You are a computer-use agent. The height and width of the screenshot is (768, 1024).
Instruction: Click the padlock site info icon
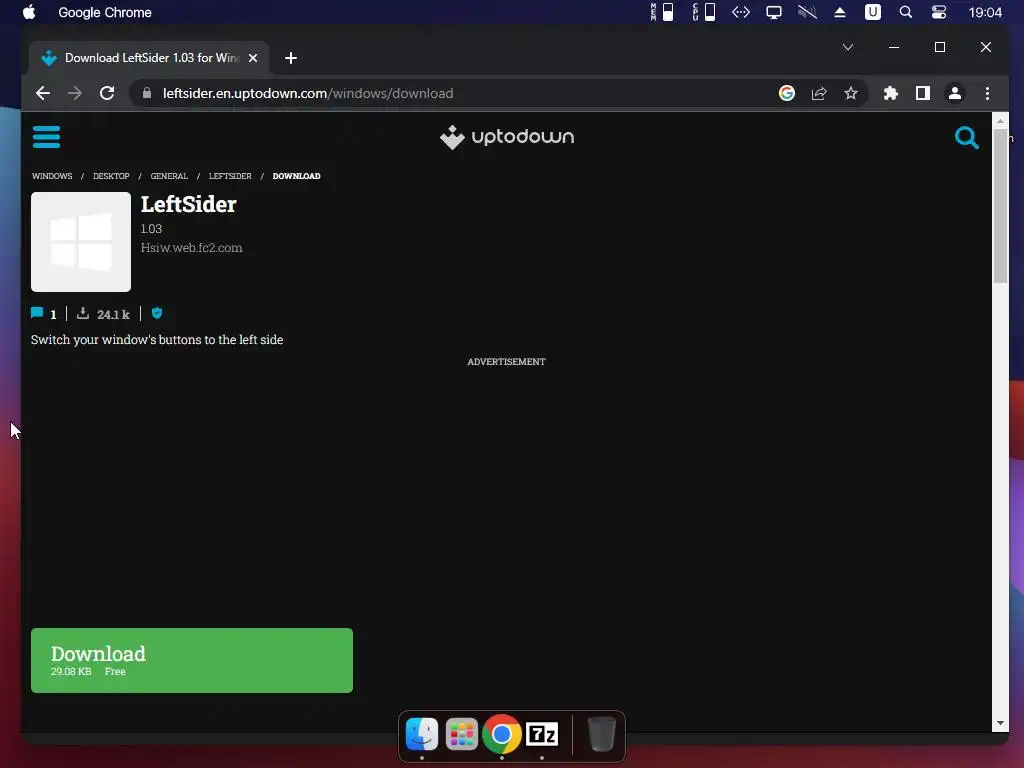147,93
